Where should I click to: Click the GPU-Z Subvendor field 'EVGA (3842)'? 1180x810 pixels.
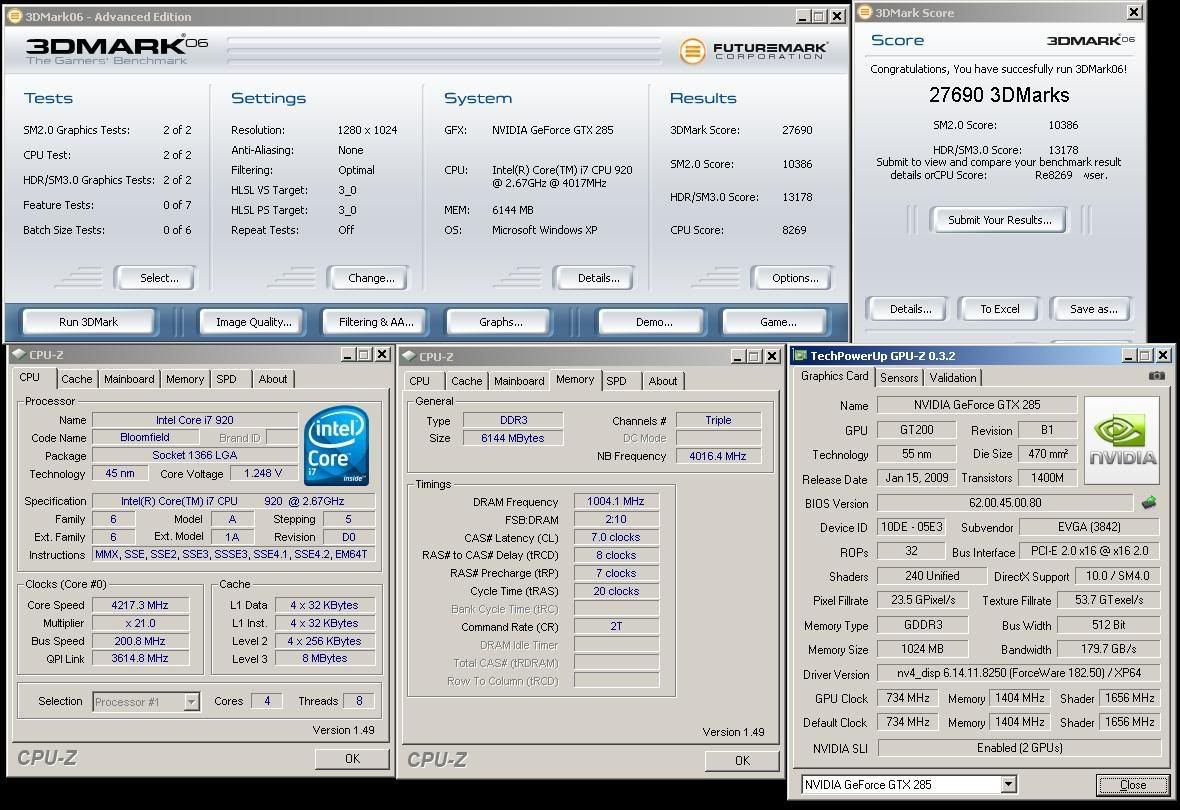pyautogui.click(x=1088, y=527)
